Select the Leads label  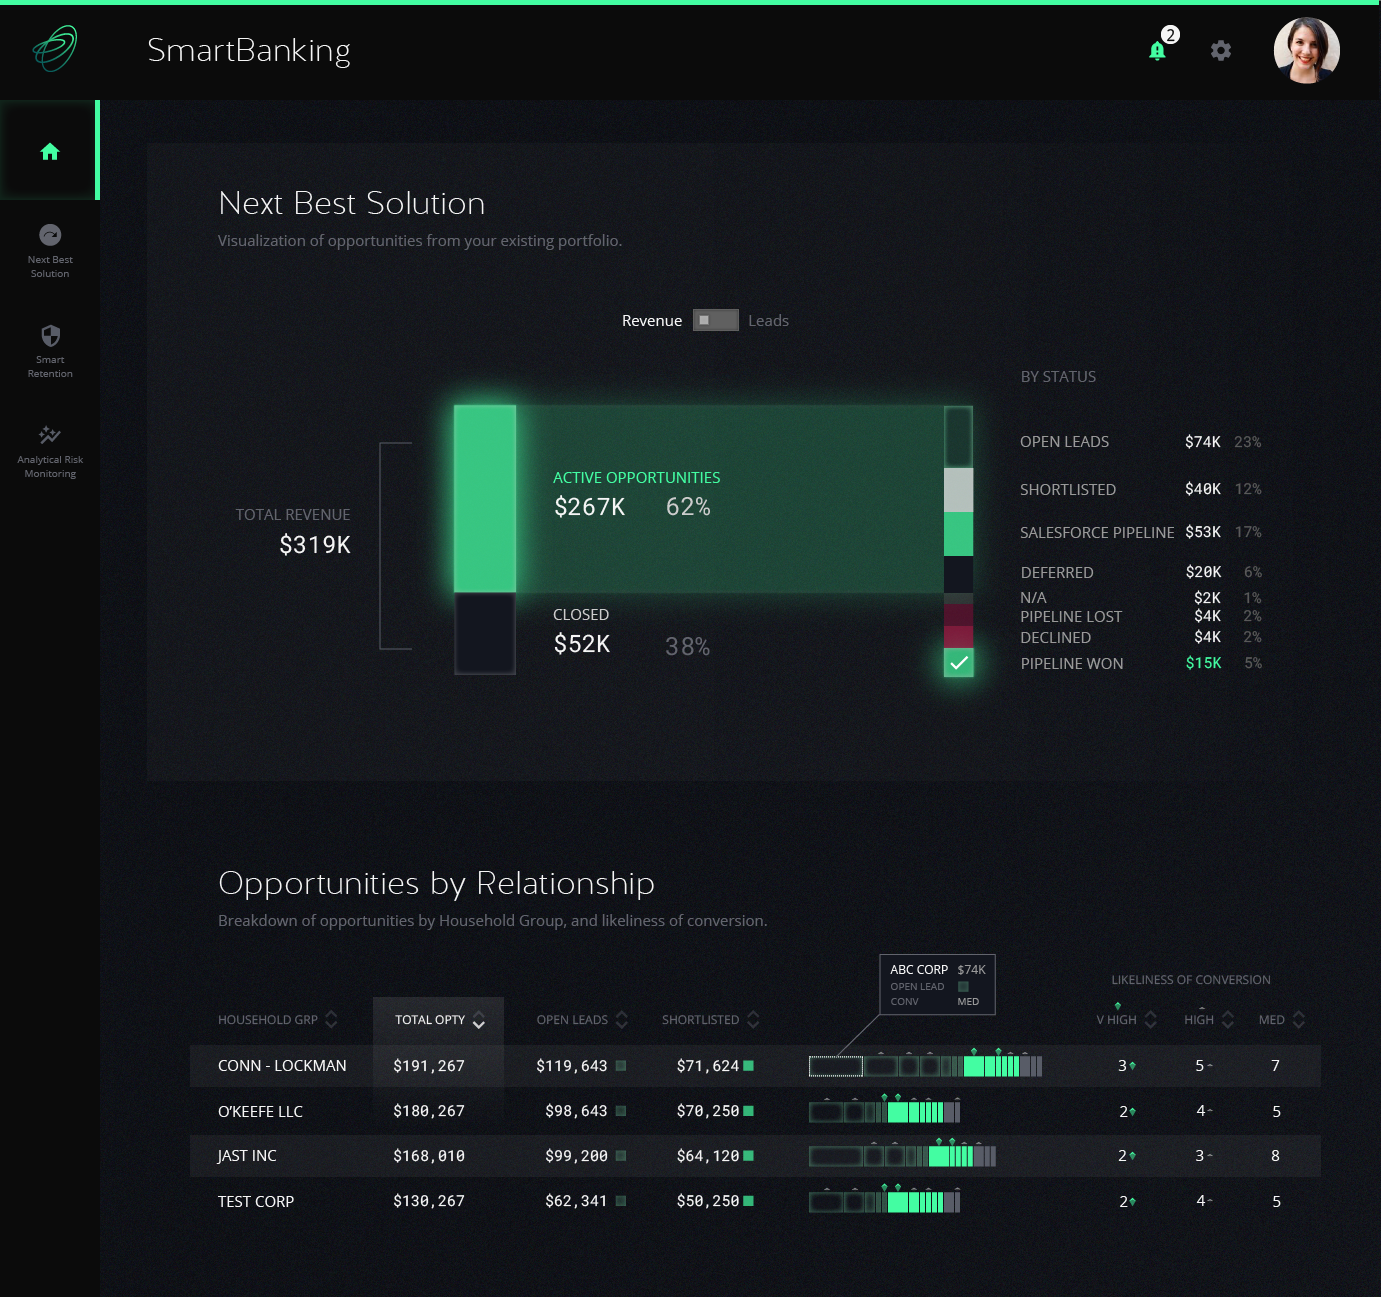click(x=768, y=321)
